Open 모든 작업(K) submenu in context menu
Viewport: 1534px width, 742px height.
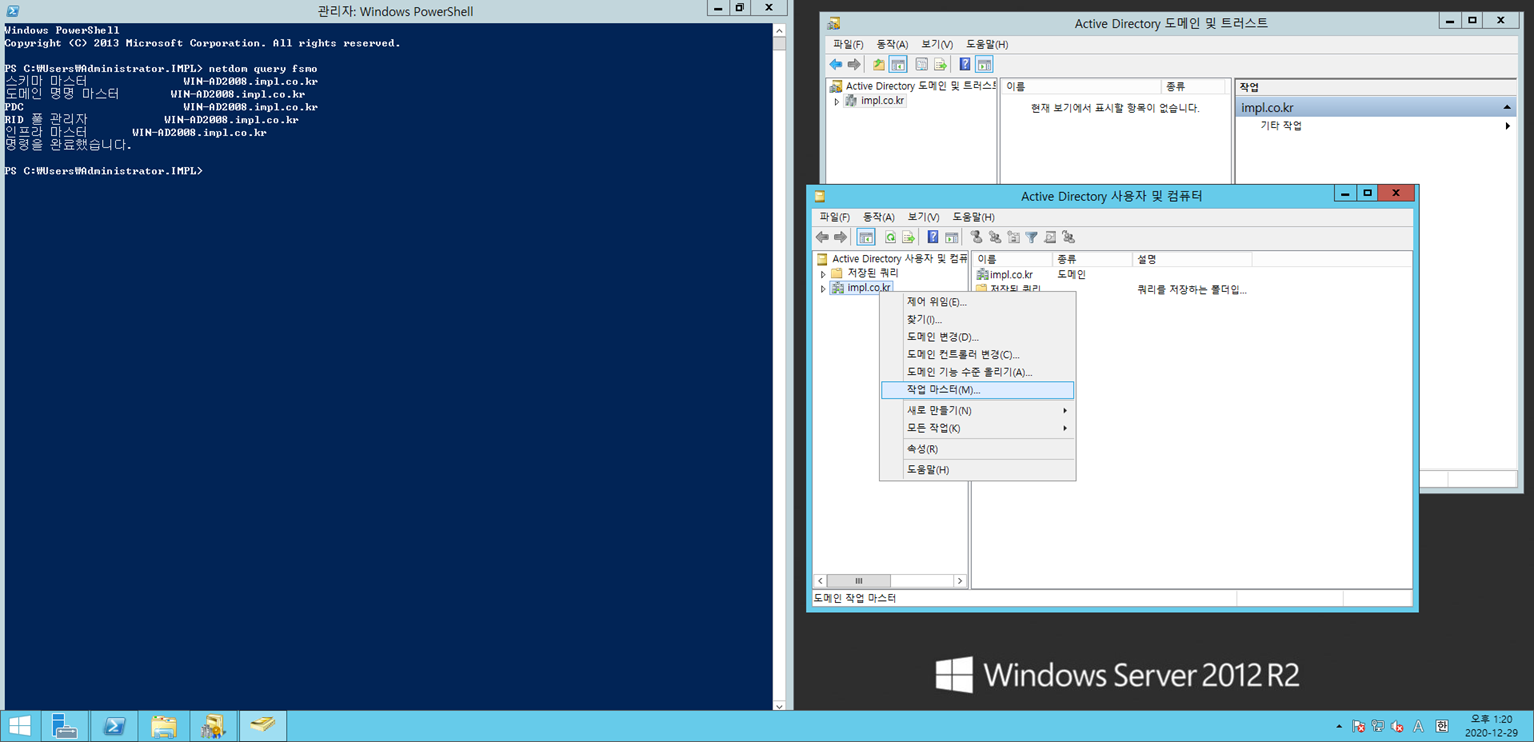tap(977, 428)
